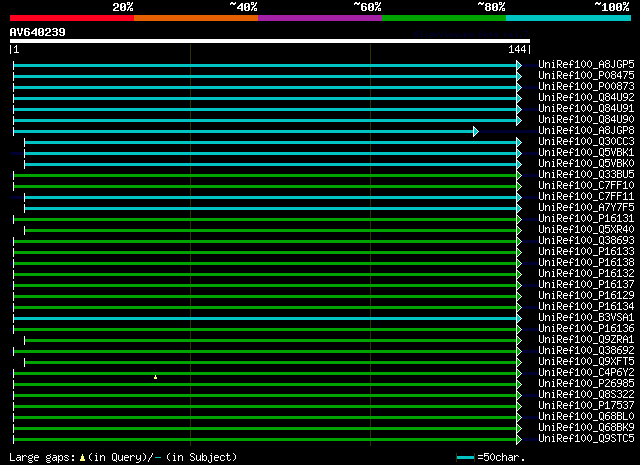
Task: Click the orange ~40% identity legend segment
Action: [196, 18]
